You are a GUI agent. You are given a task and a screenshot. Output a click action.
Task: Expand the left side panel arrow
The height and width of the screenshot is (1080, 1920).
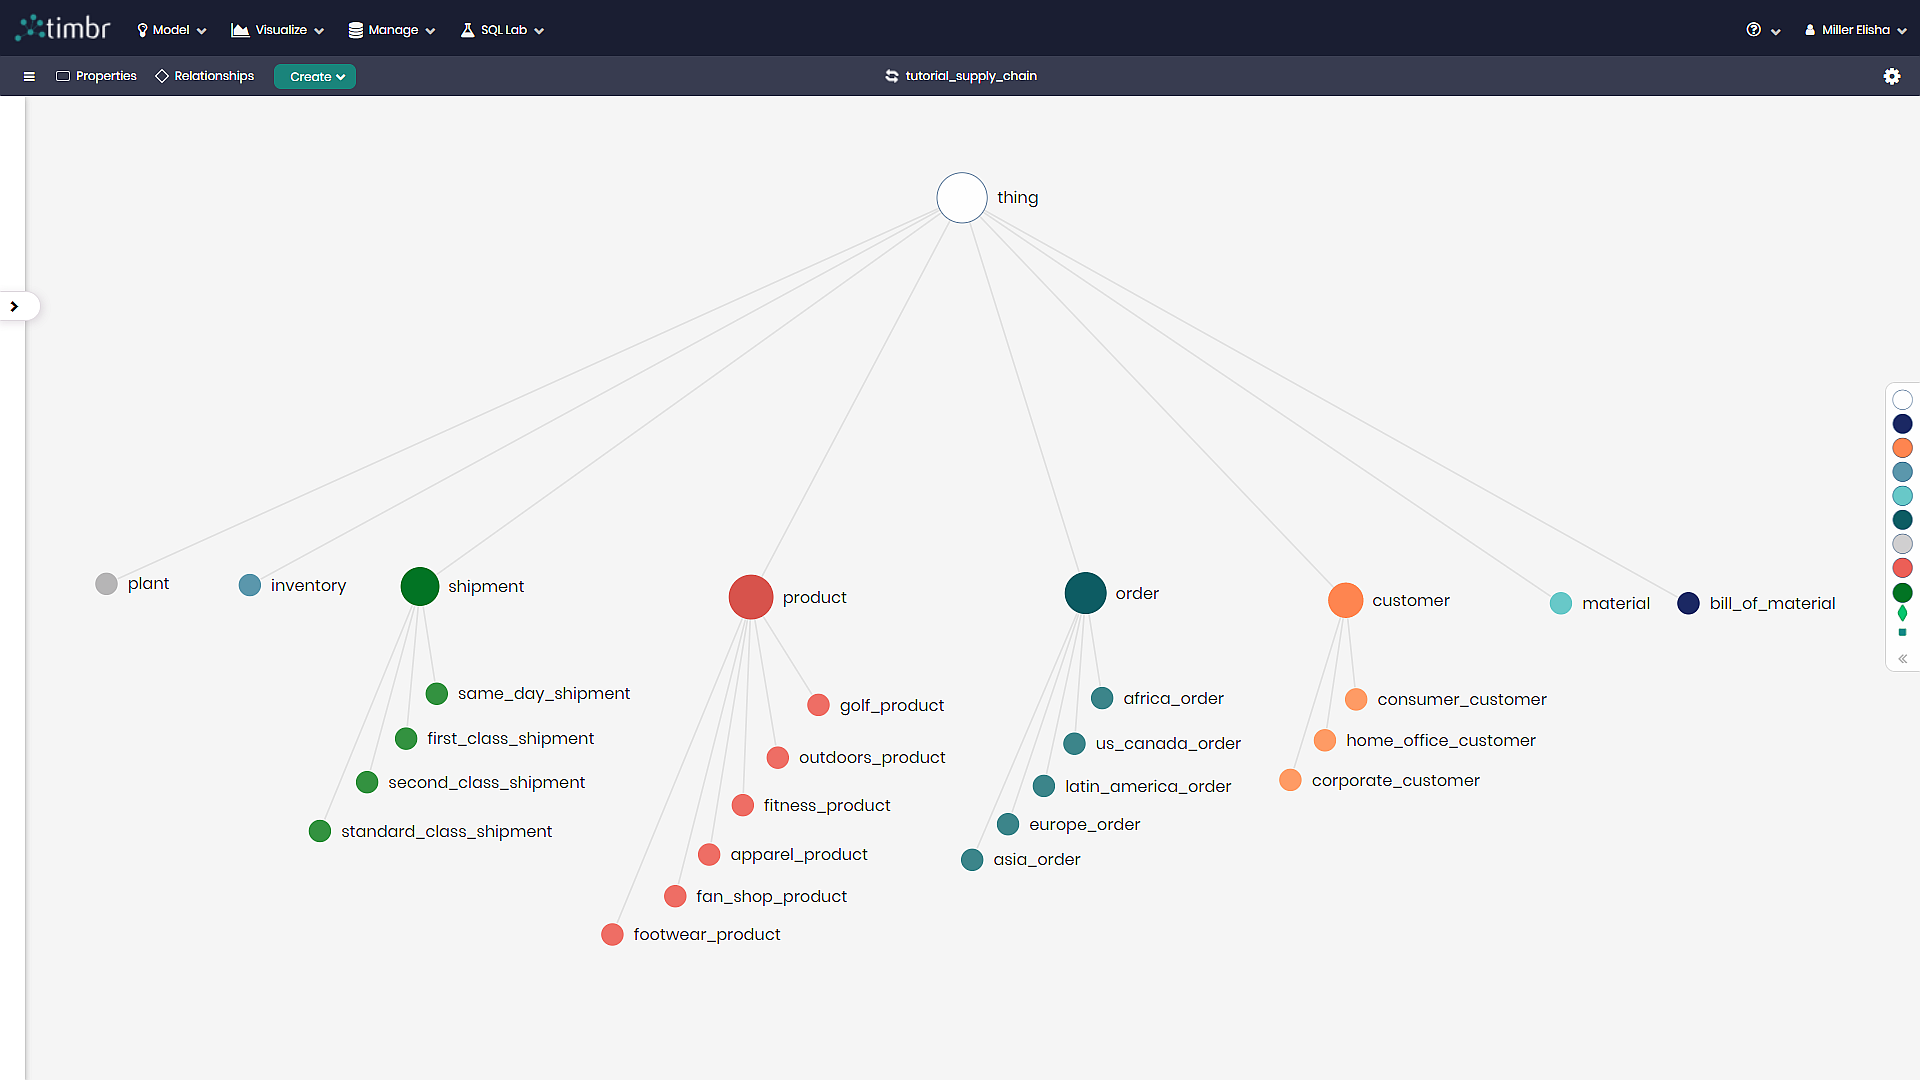(14, 306)
